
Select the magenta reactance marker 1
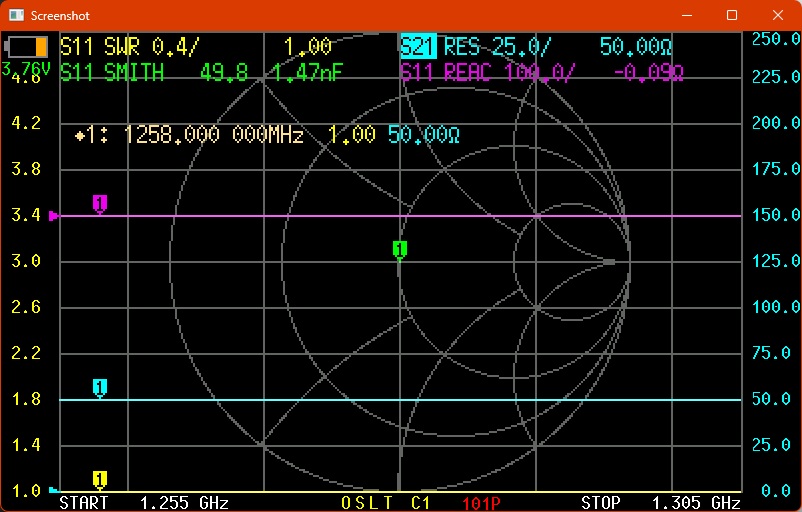click(100, 204)
